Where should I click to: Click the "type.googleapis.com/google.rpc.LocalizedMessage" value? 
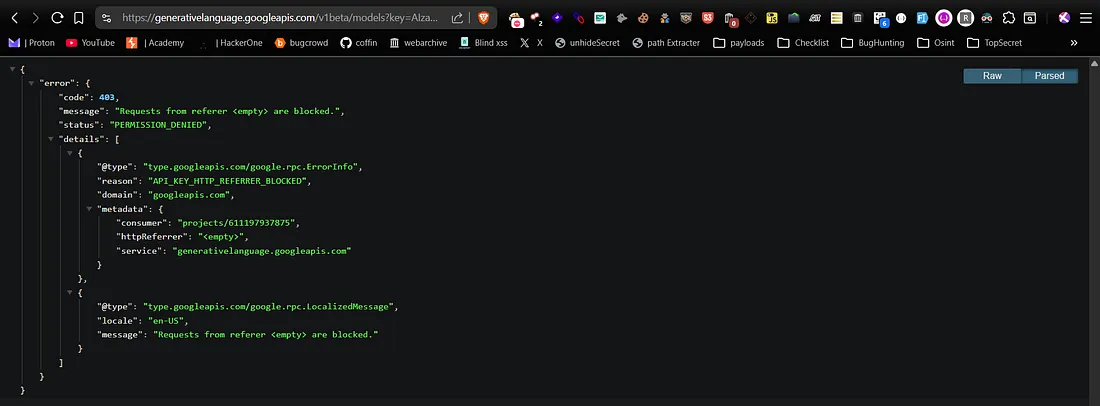pyautogui.click(x=270, y=306)
